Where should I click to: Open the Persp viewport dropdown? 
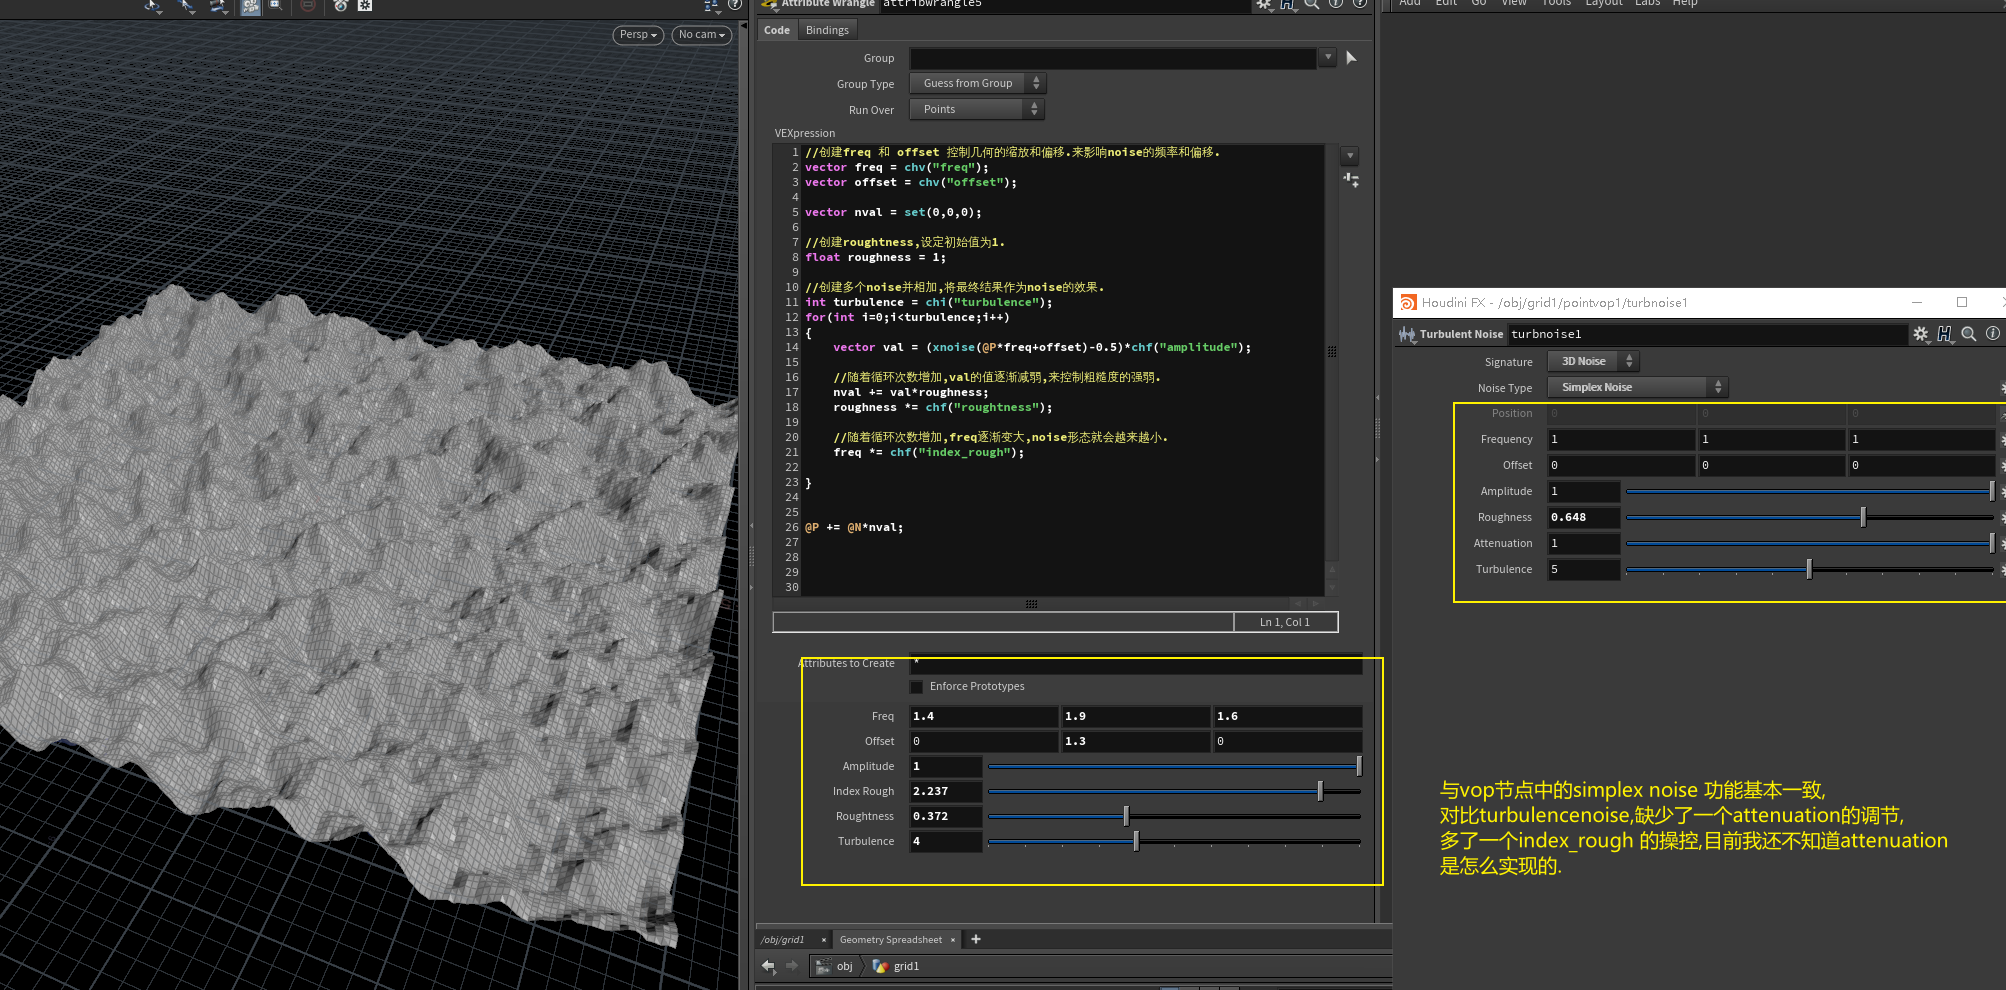[x=638, y=35]
